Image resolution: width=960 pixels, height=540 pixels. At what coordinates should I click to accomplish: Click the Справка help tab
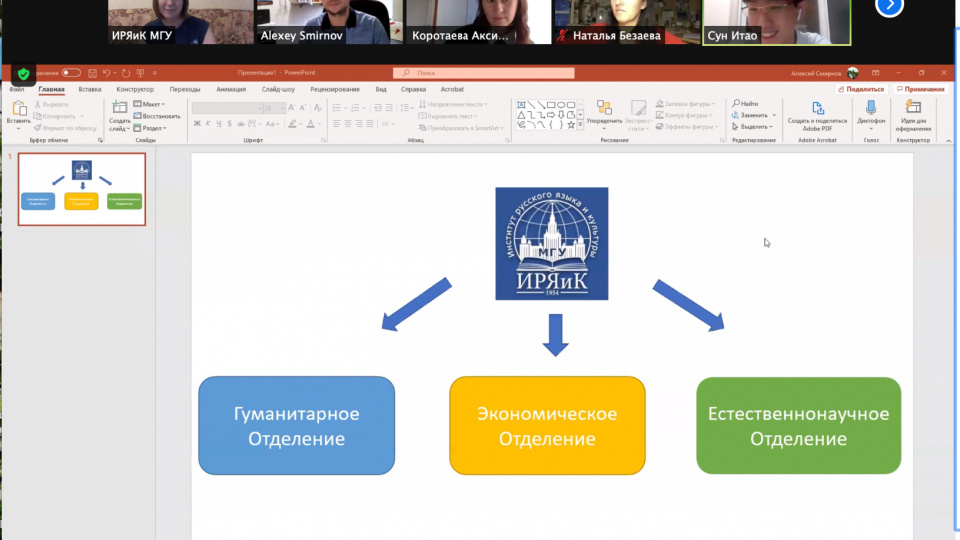(x=413, y=89)
